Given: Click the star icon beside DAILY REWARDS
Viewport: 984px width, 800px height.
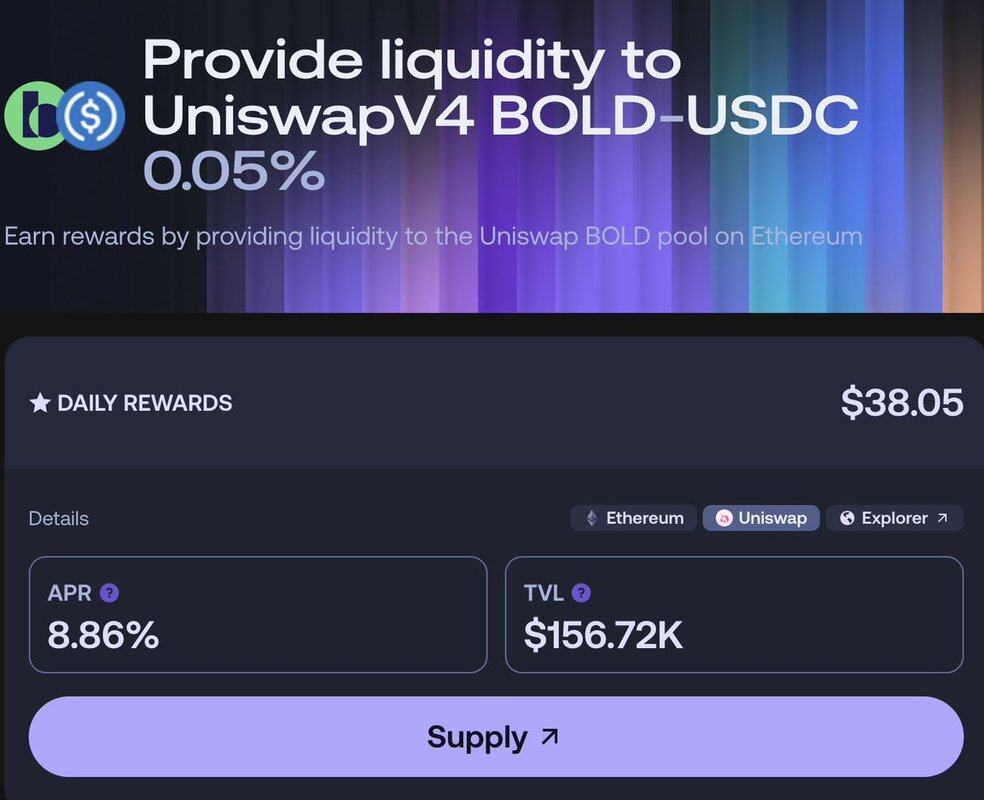Looking at the screenshot, I should click(40, 403).
